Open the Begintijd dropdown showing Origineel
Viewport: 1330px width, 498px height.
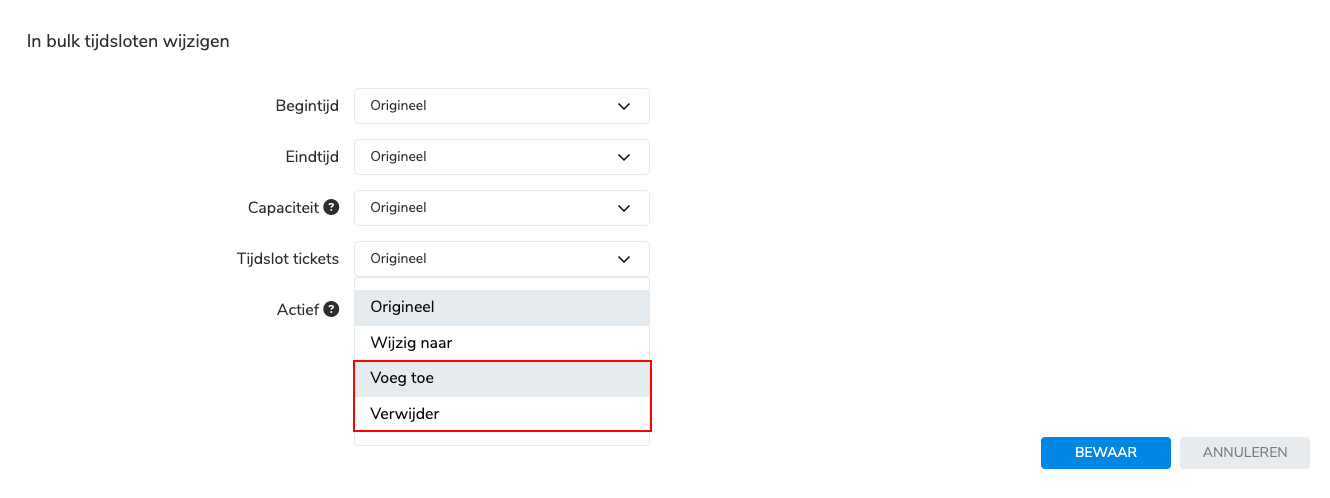click(x=502, y=106)
